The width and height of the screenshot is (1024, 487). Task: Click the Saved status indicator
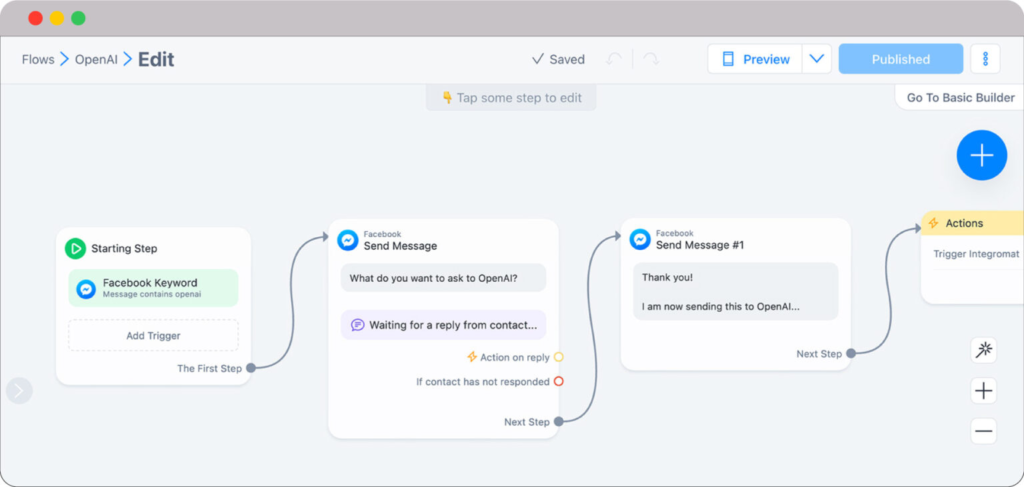558,59
